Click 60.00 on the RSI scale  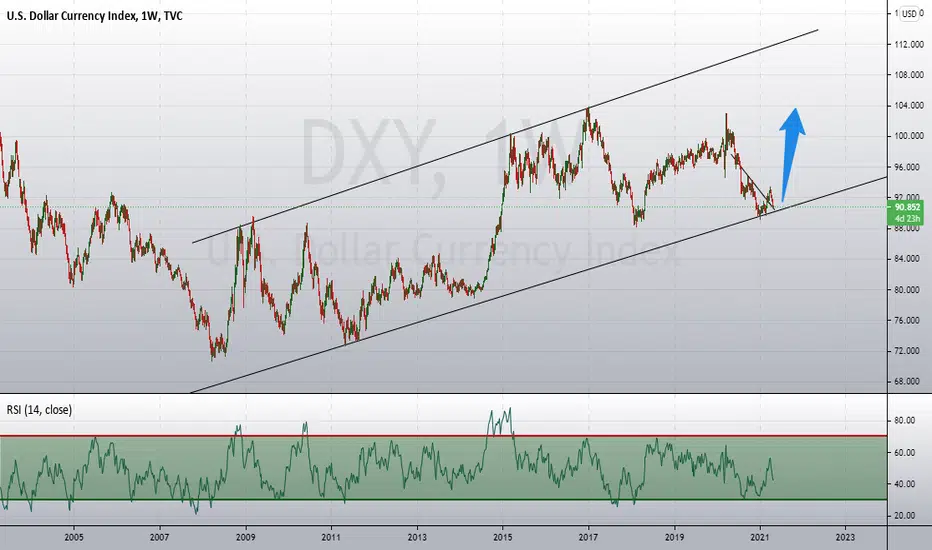[904, 452]
